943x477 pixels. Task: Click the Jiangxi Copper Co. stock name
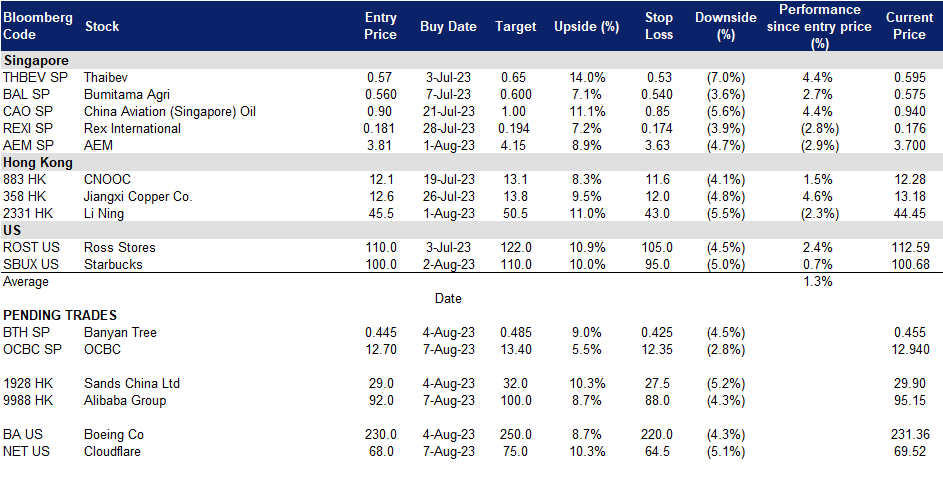click(138, 196)
